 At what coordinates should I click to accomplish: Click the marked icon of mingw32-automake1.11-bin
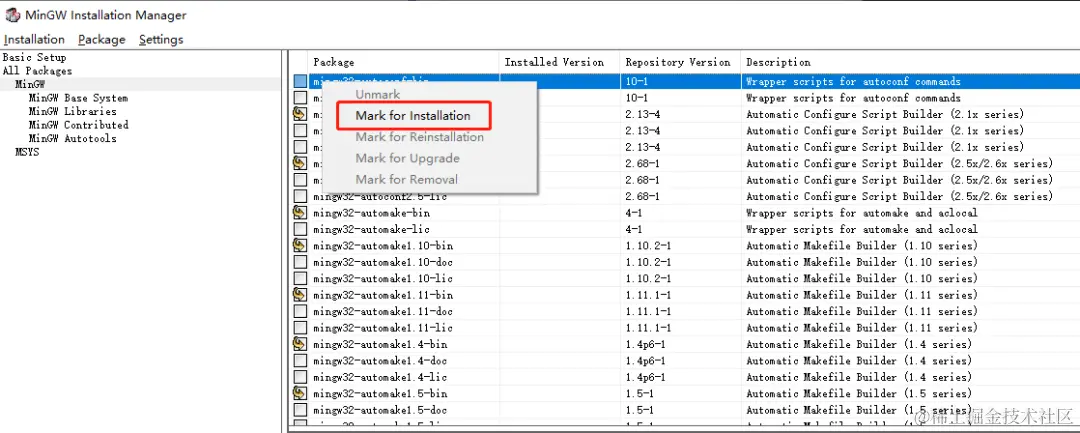[x=300, y=295]
